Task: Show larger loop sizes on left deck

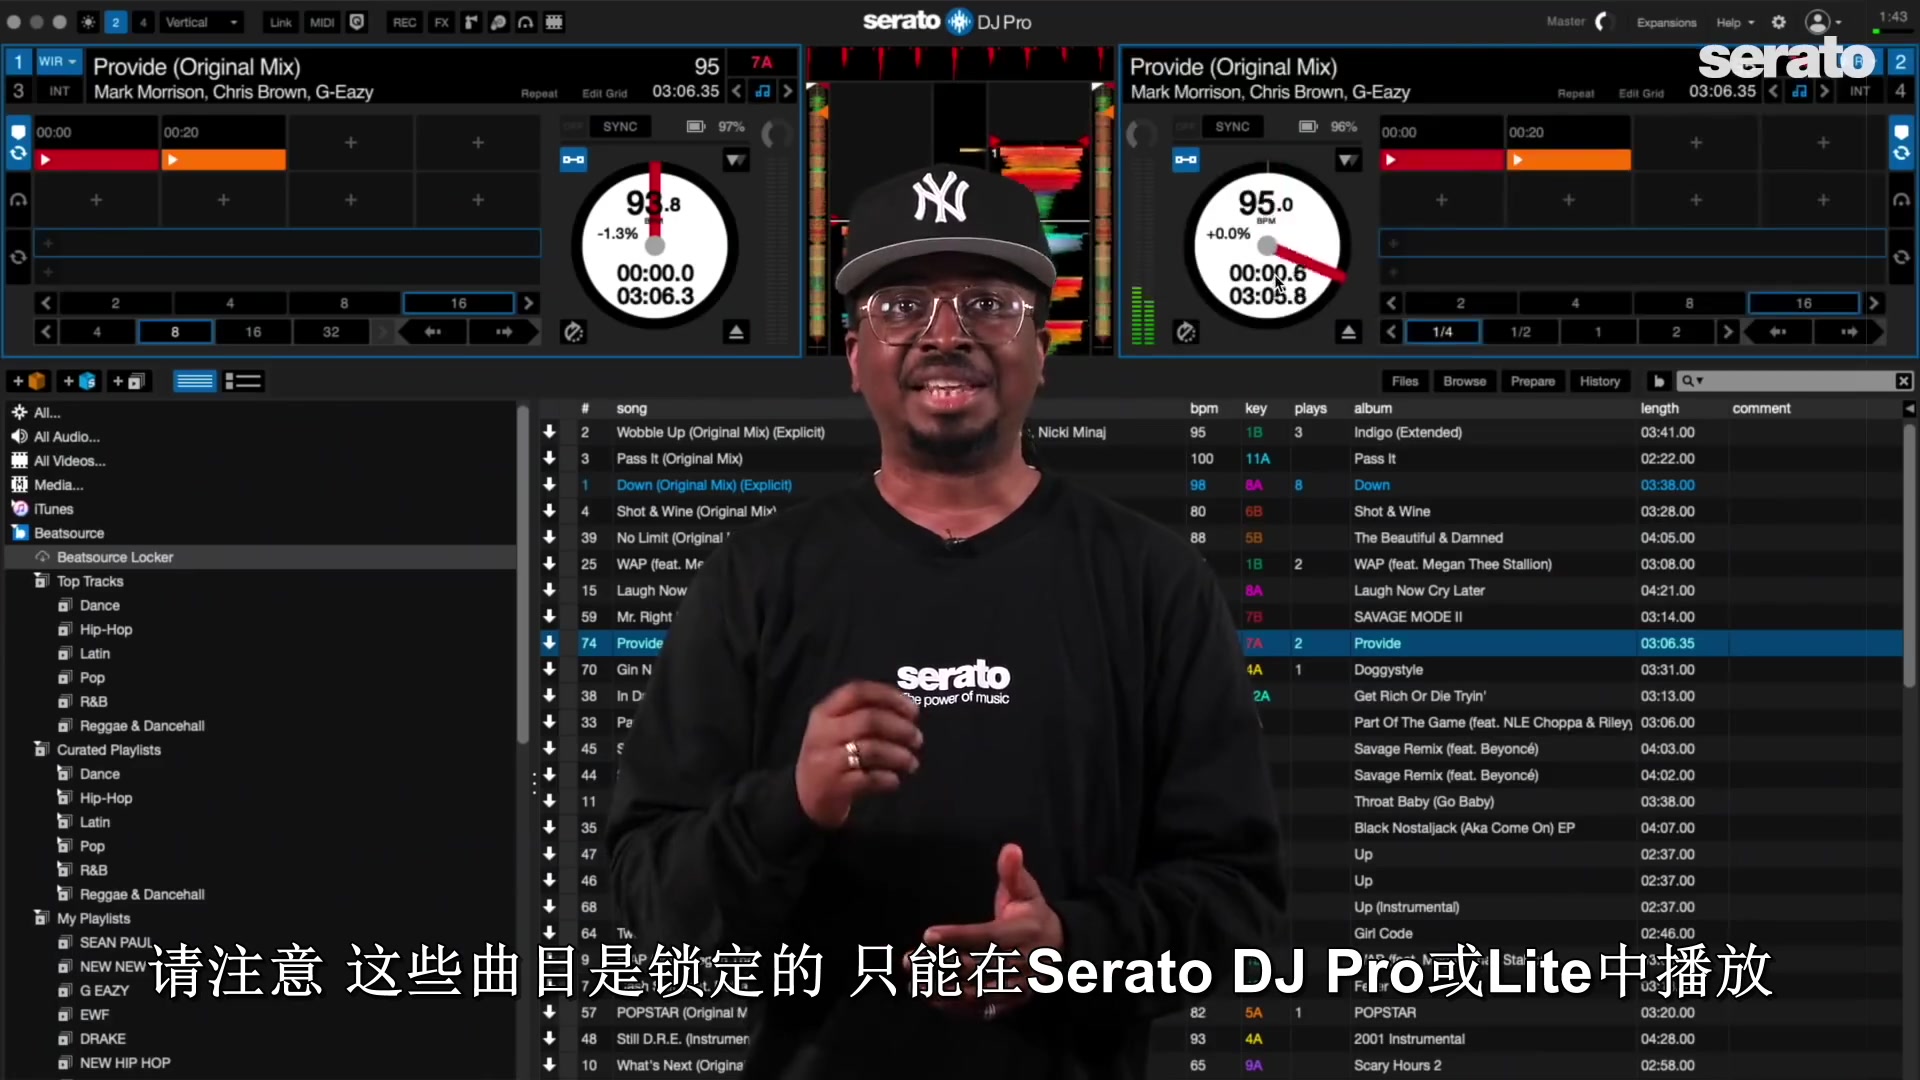Action: 529,303
